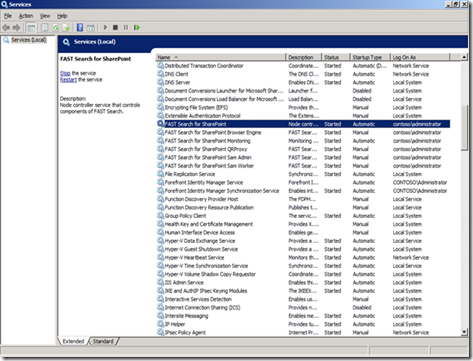The image size is (473, 361).
Task: Select Function Discovery Provider Host
Action: [303, 199]
